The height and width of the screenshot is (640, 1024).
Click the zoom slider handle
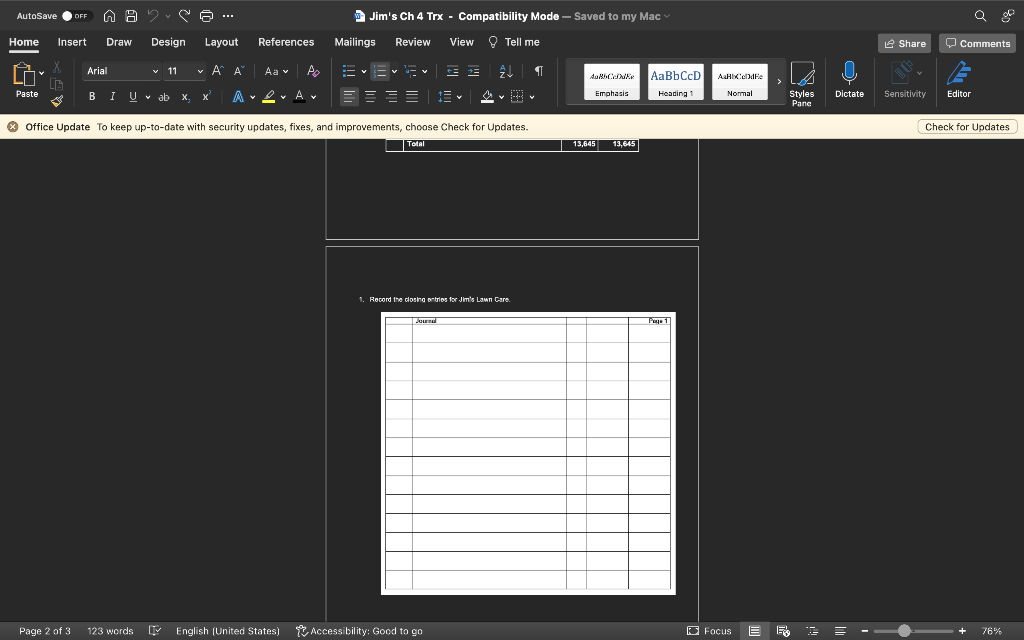point(904,631)
